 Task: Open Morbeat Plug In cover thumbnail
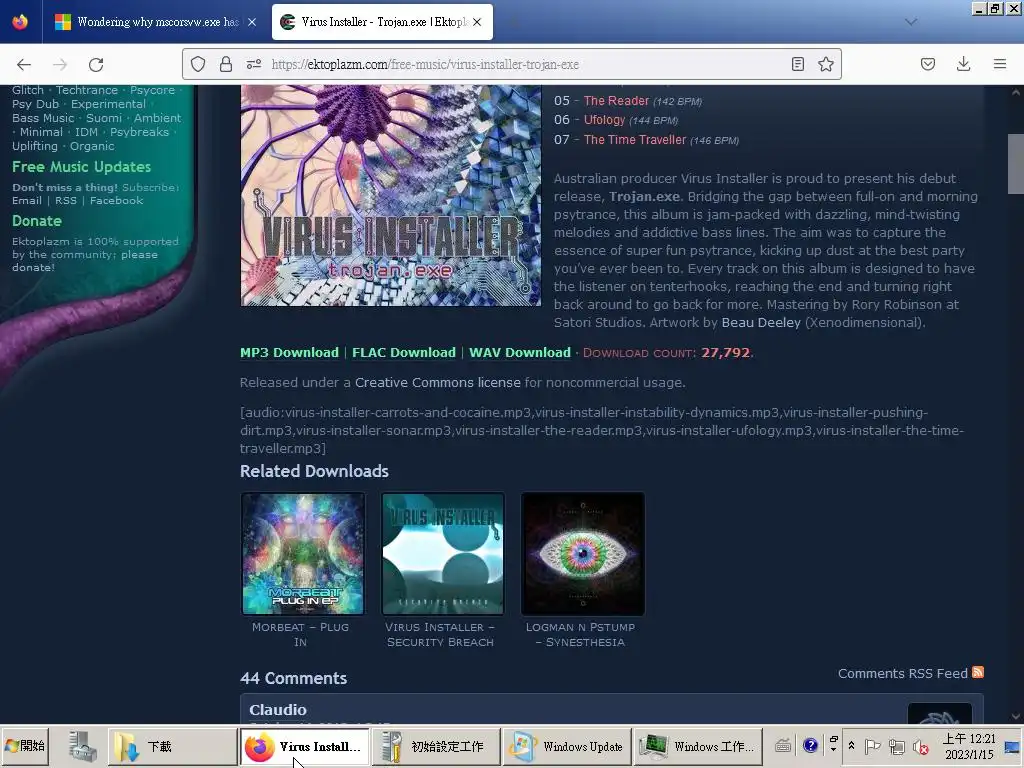pos(303,553)
